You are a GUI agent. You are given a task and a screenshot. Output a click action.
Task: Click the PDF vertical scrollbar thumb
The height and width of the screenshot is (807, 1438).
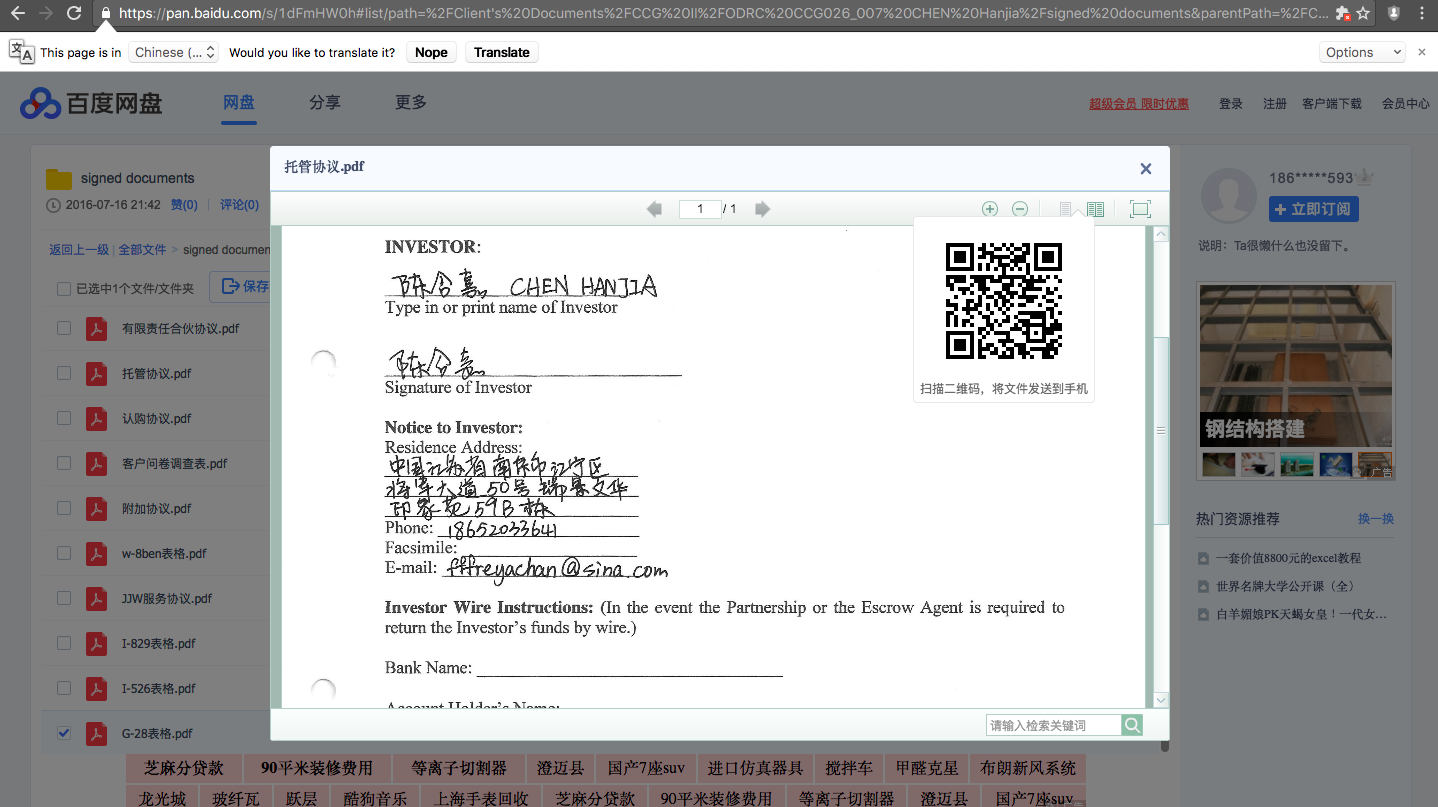click(x=1161, y=430)
